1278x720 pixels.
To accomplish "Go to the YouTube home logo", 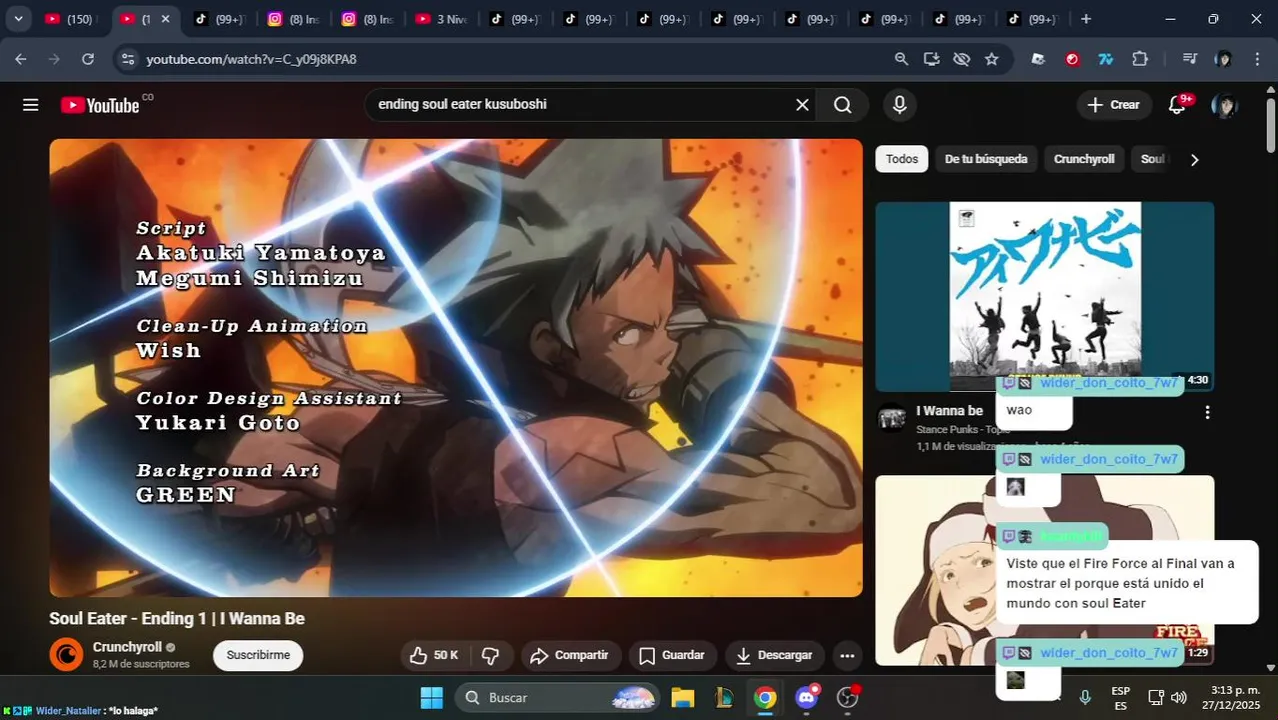I will click(100, 105).
